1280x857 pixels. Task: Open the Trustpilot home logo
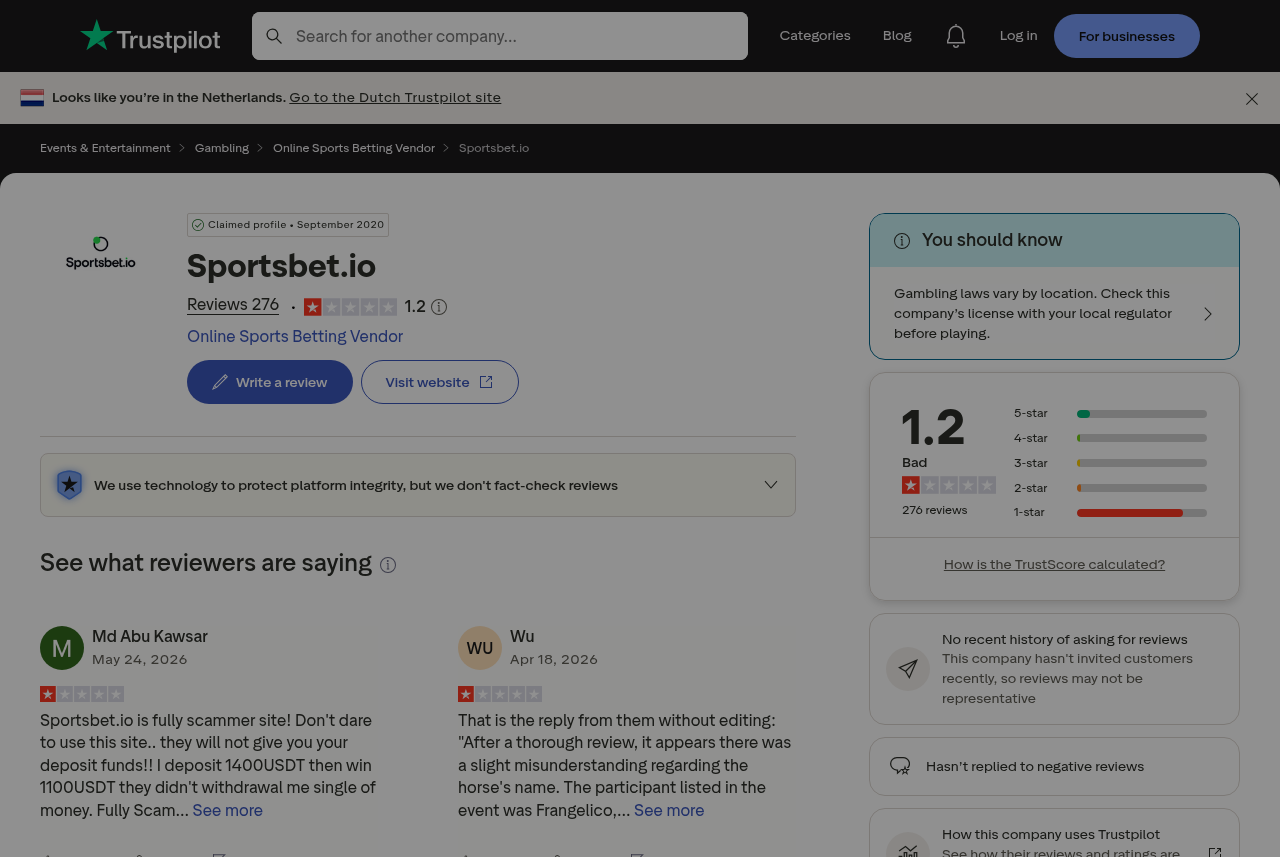(150, 36)
